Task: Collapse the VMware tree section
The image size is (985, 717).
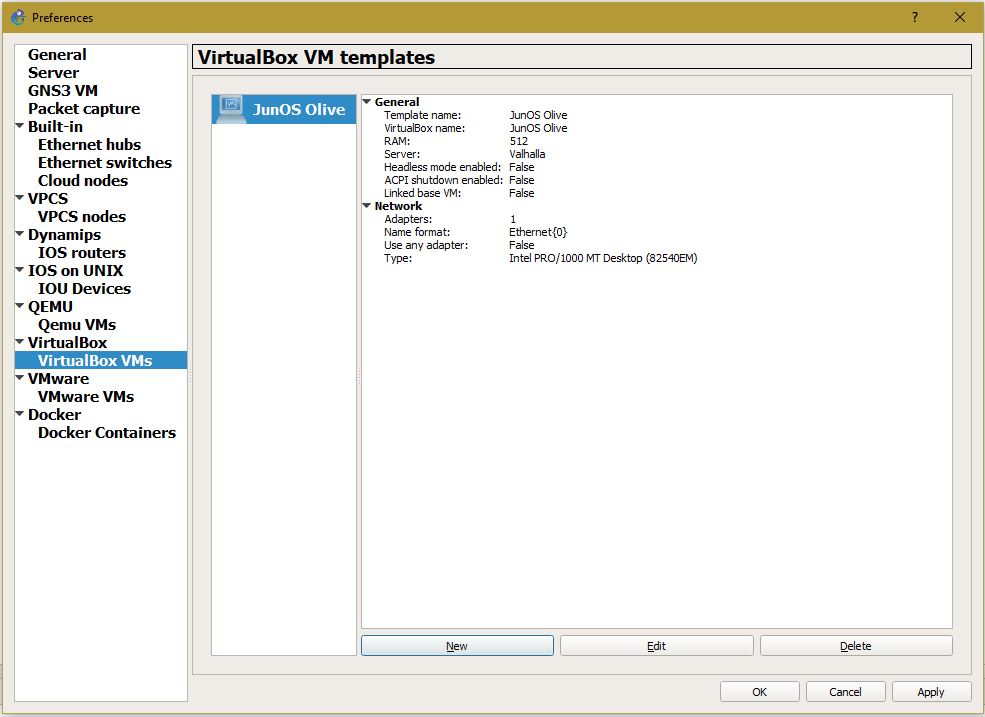Action: [20, 378]
